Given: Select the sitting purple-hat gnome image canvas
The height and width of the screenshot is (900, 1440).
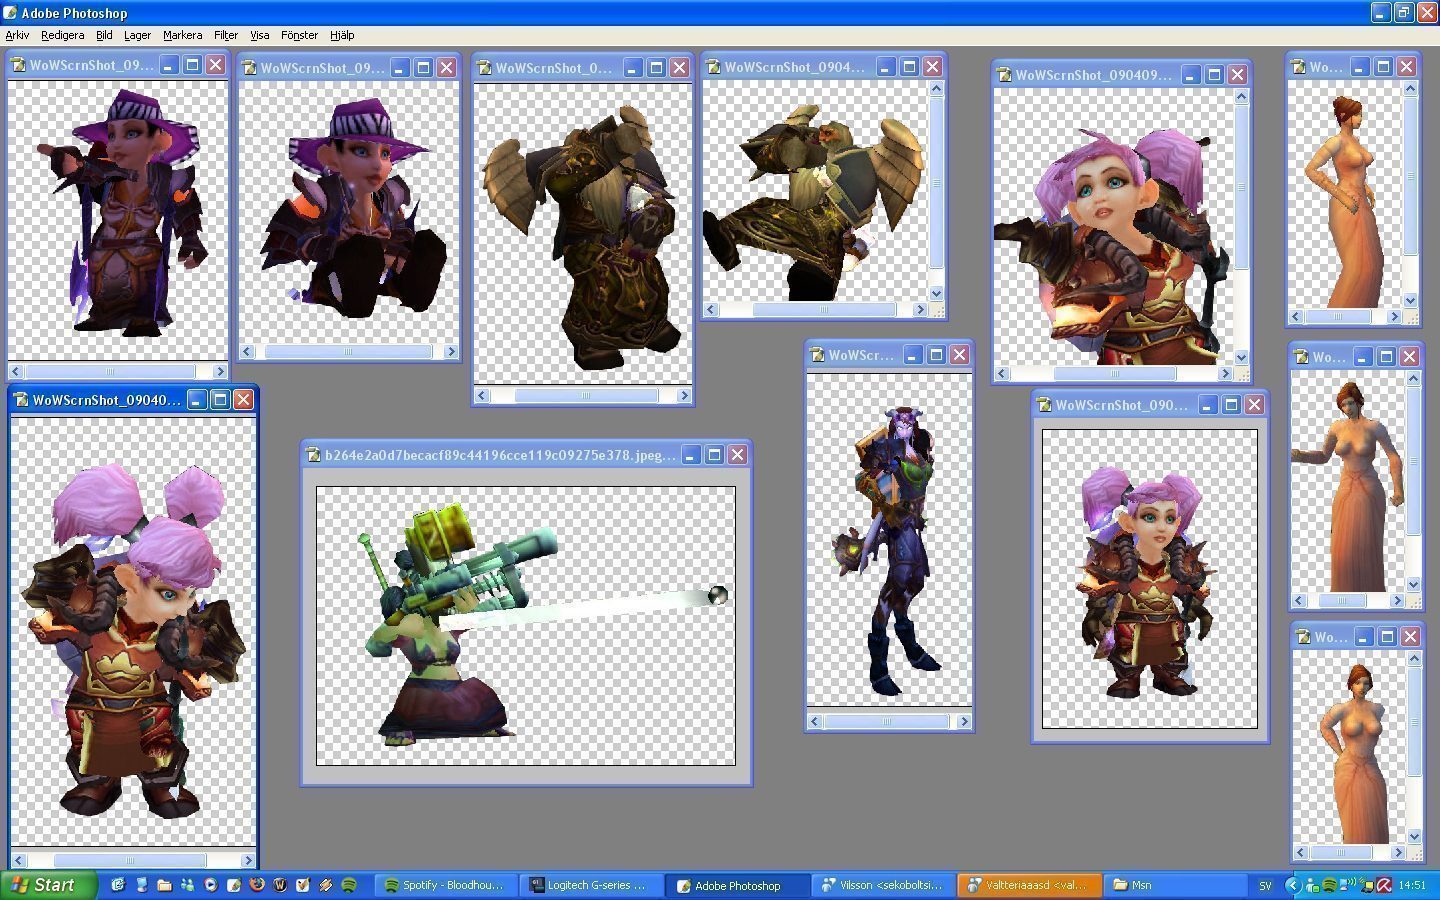Looking at the screenshot, I should tap(349, 212).
